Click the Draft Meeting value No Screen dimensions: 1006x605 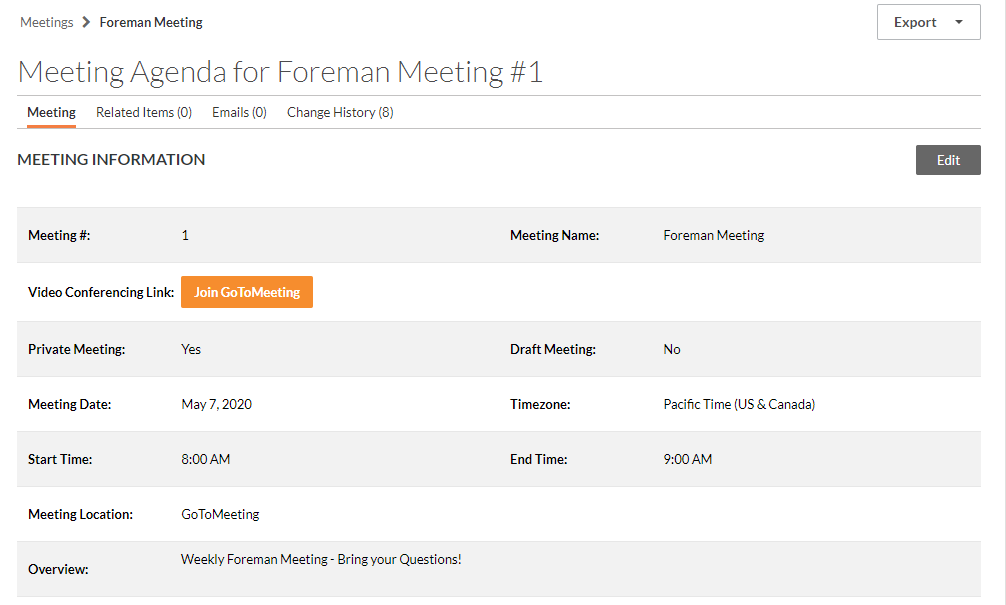(672, 349)
